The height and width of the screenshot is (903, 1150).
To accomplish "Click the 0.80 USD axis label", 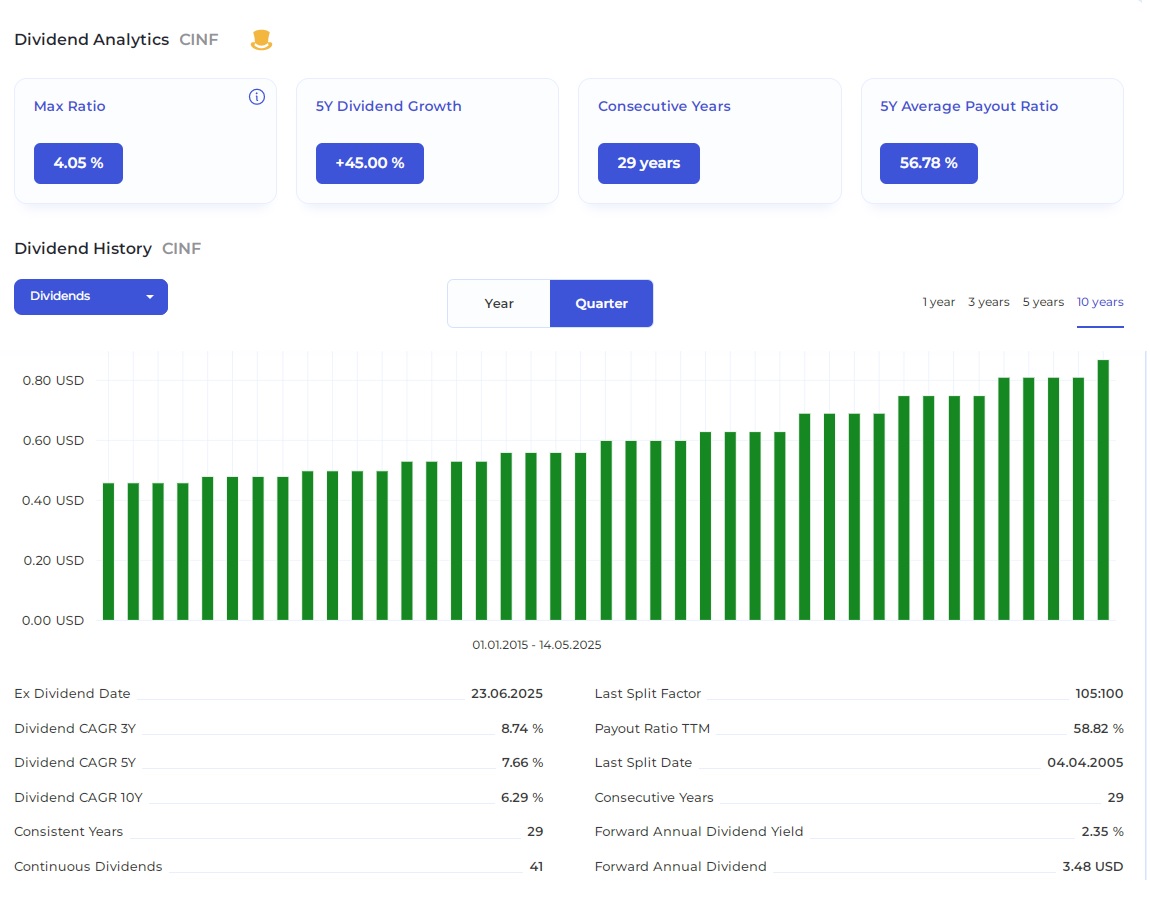I will click(x=53, y=381).
